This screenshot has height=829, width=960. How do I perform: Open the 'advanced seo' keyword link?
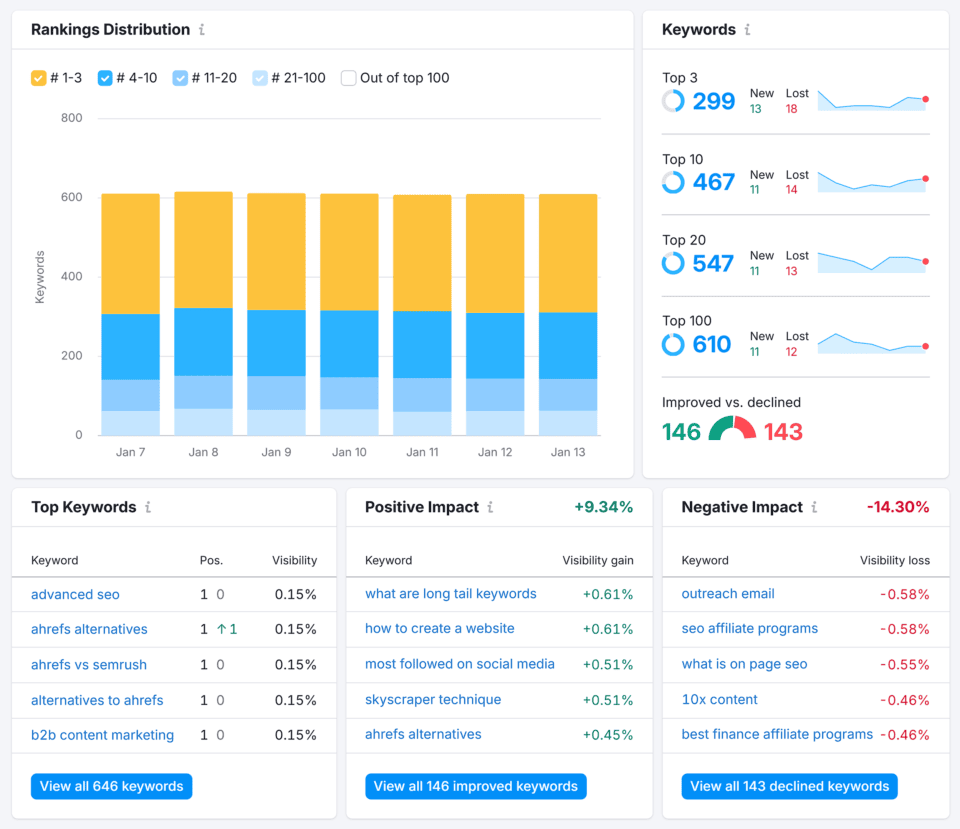[75, 594]
